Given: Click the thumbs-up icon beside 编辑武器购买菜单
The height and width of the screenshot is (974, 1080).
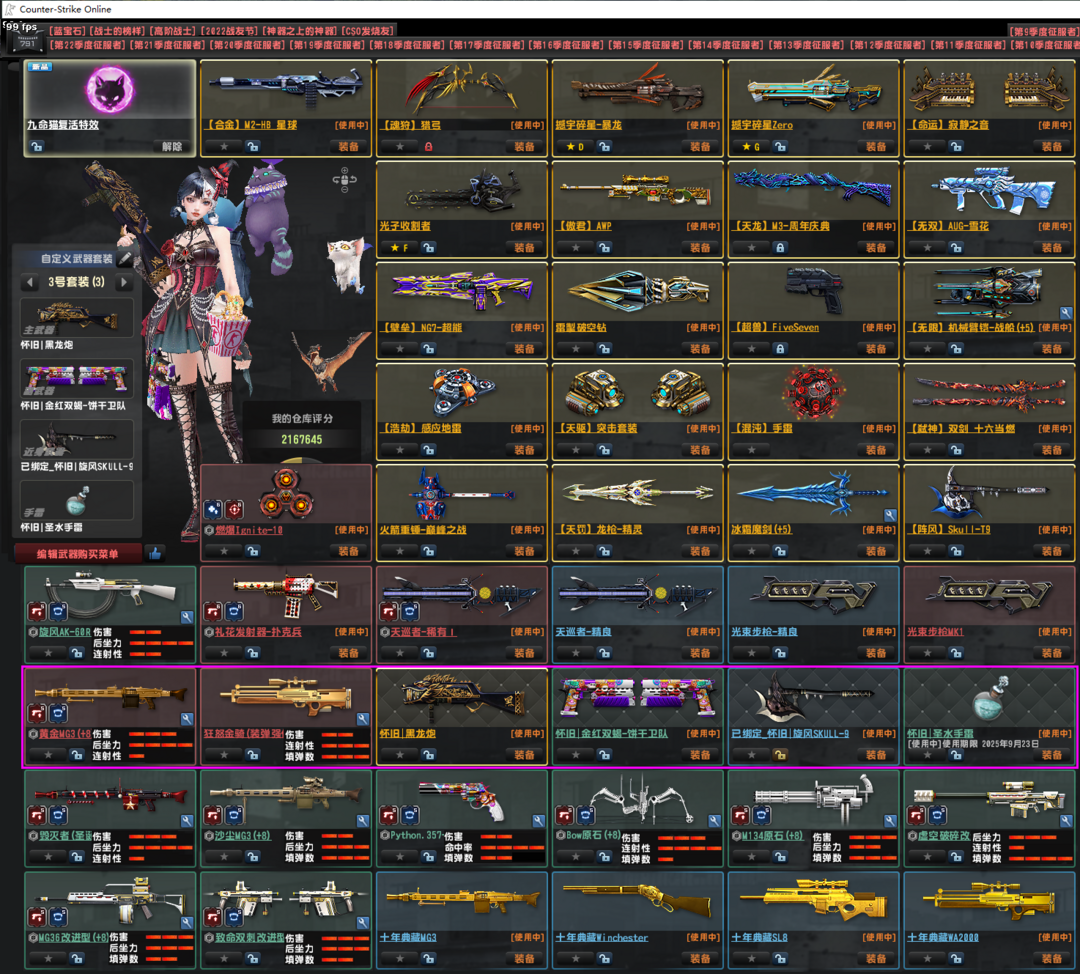Looking at the screenshot, I should tap(155, 553).
